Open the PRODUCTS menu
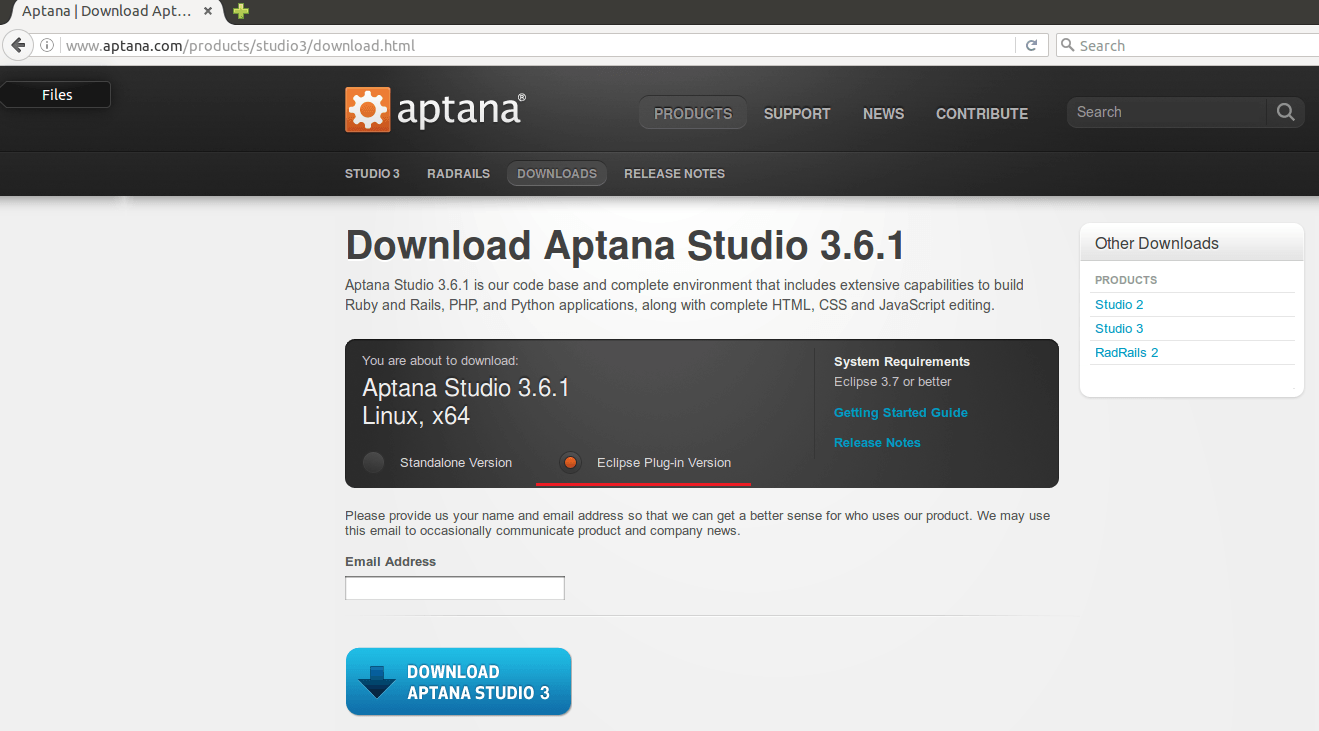This screenshot has height=731, width=1319. tap(693, 113)
